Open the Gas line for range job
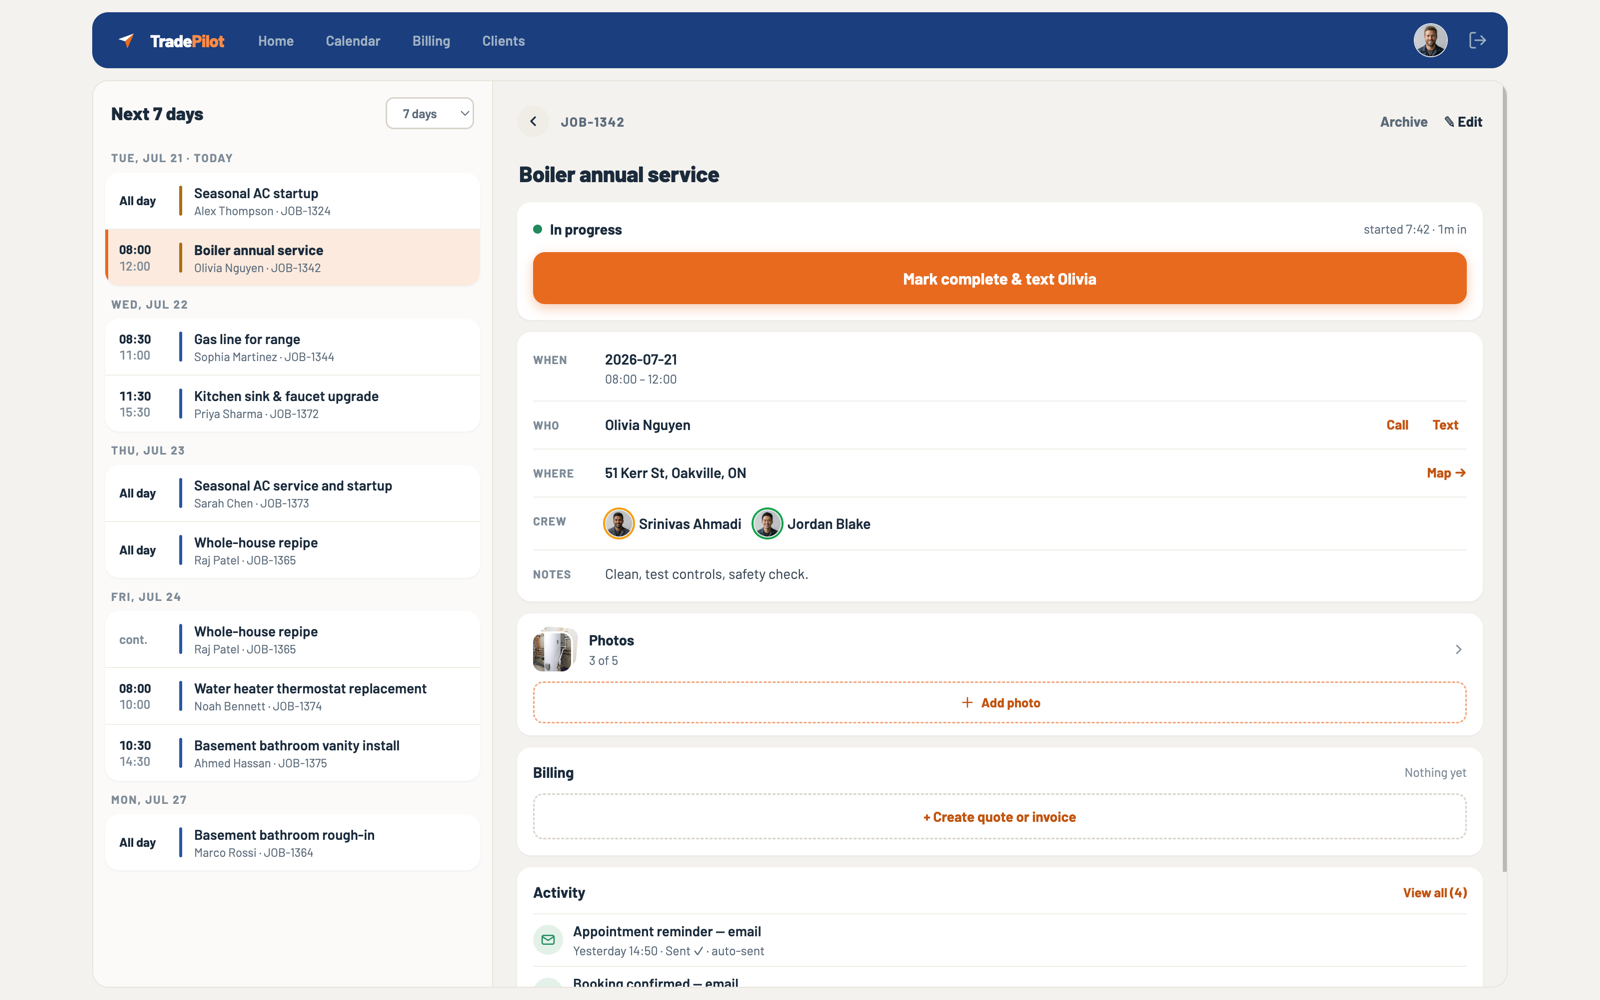This screenshot has height=1000, width=1600. click(x=293, y=347)
